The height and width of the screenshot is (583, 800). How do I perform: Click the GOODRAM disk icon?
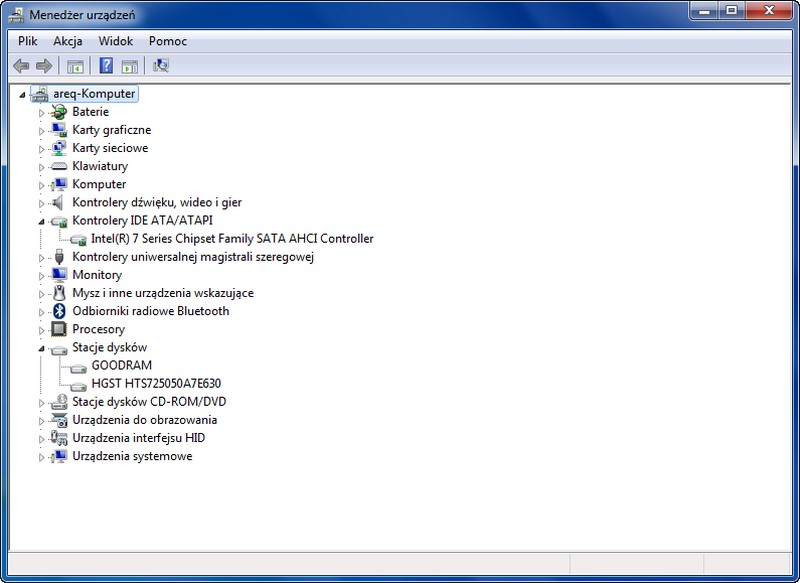pos(78,367)
